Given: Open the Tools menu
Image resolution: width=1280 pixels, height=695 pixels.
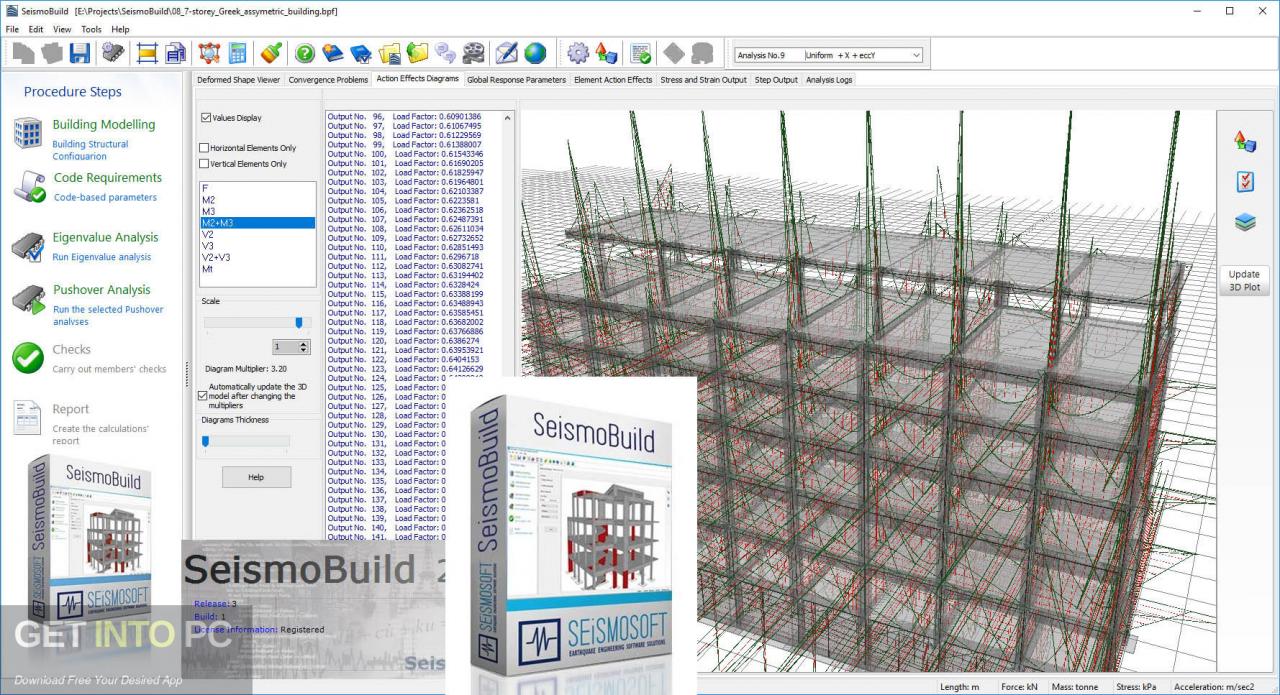Looking at the screenshot, I should point(91,29).
